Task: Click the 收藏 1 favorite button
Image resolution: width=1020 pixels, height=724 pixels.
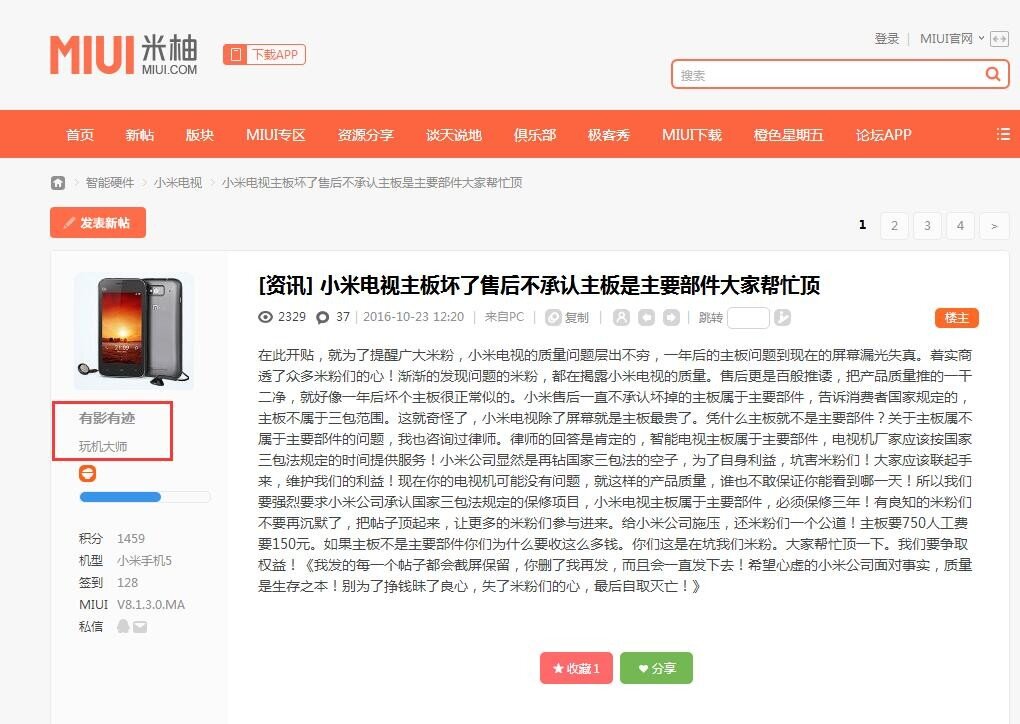Action: tap(576, 668)
